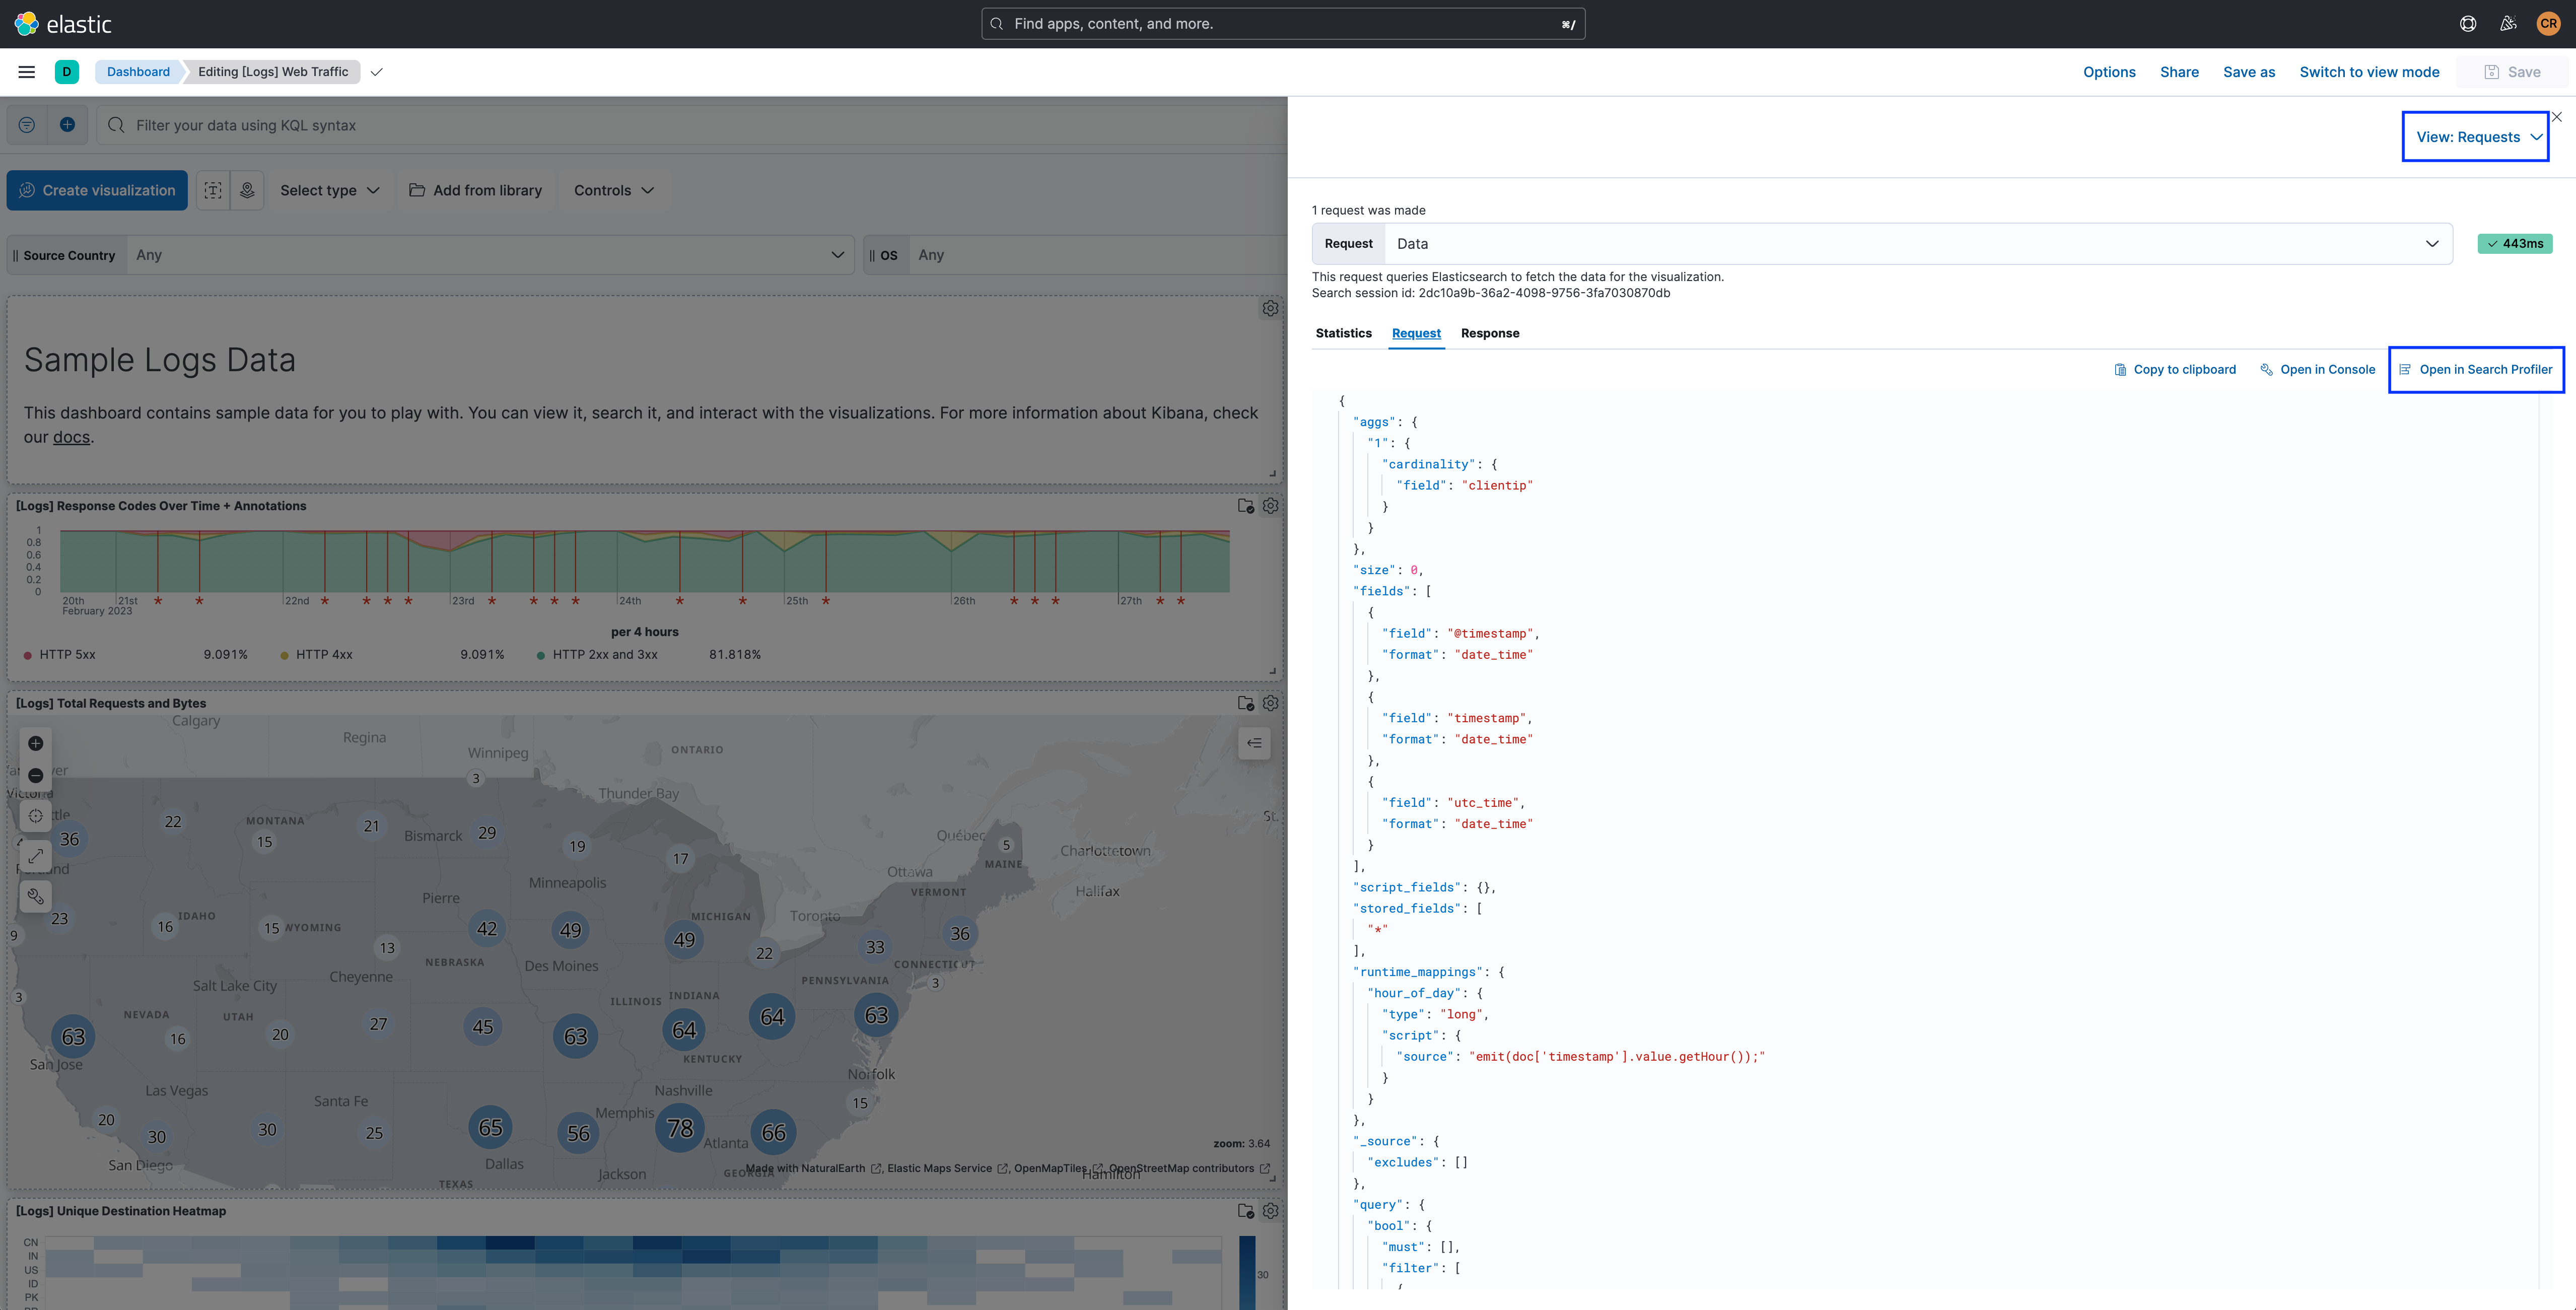Screen dimensions: 2576x1310
Task: Click the Save button
Action: (x=2512, y=72)
